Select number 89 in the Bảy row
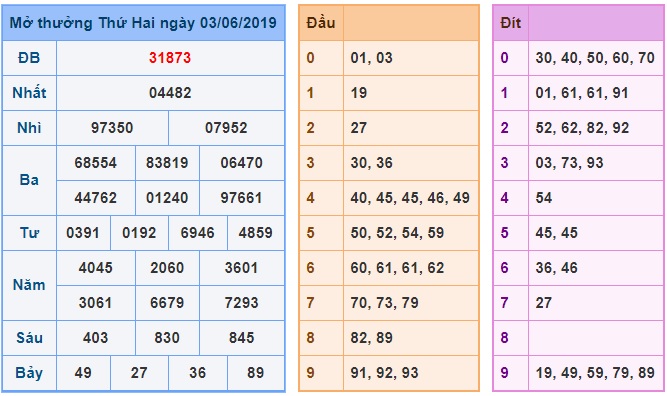The width and height of the screenshot is (667, 396). tap(256, 373)
